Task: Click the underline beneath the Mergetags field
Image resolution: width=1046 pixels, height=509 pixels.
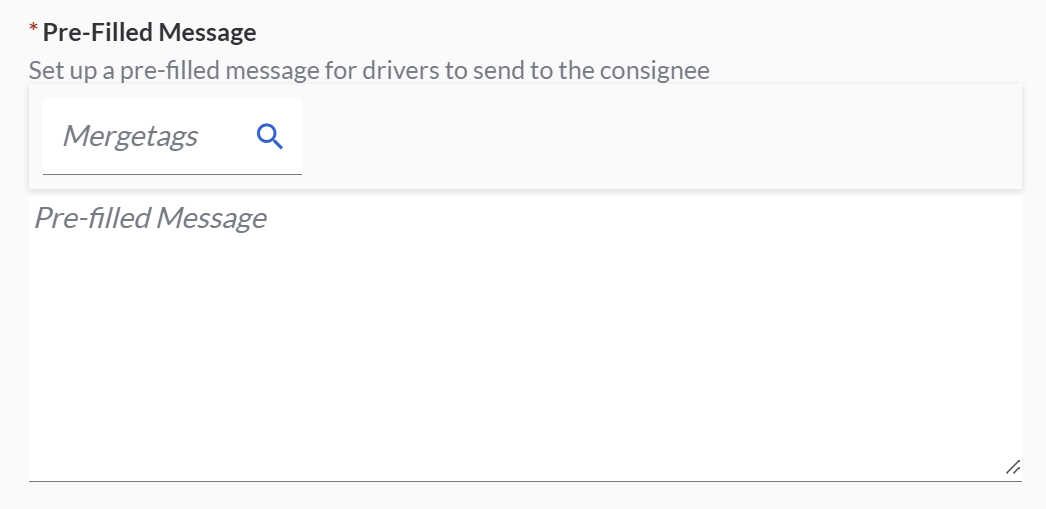Action: [172, 174]
